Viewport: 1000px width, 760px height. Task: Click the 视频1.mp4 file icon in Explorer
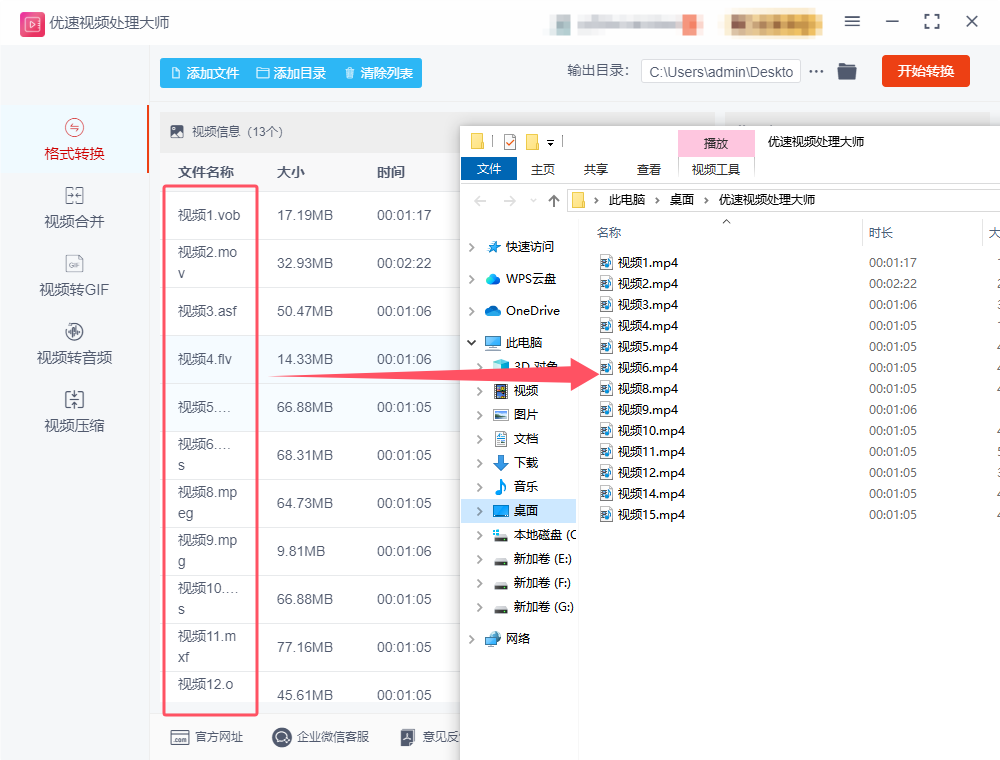(x=606, y=262)
